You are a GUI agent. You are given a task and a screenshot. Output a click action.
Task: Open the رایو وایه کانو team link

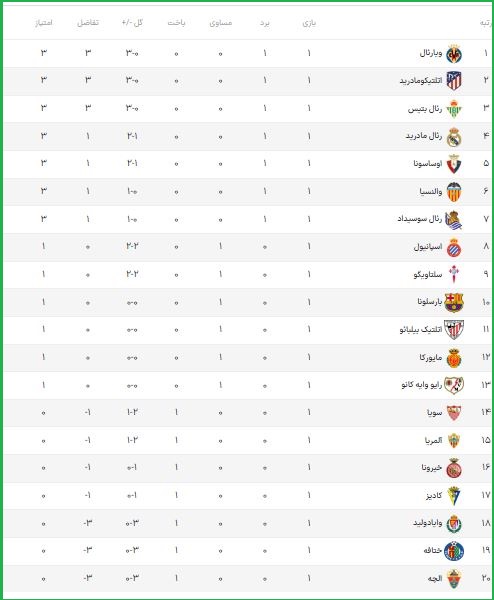(422, 385)
